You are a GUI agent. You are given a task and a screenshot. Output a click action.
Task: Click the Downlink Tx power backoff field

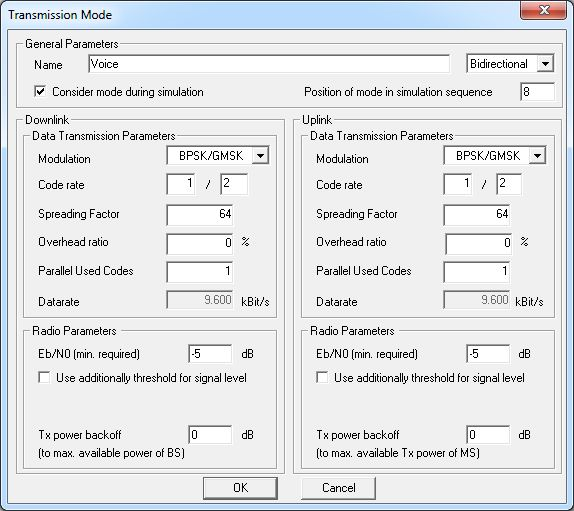pyautogui.click(x=210, y=434)
